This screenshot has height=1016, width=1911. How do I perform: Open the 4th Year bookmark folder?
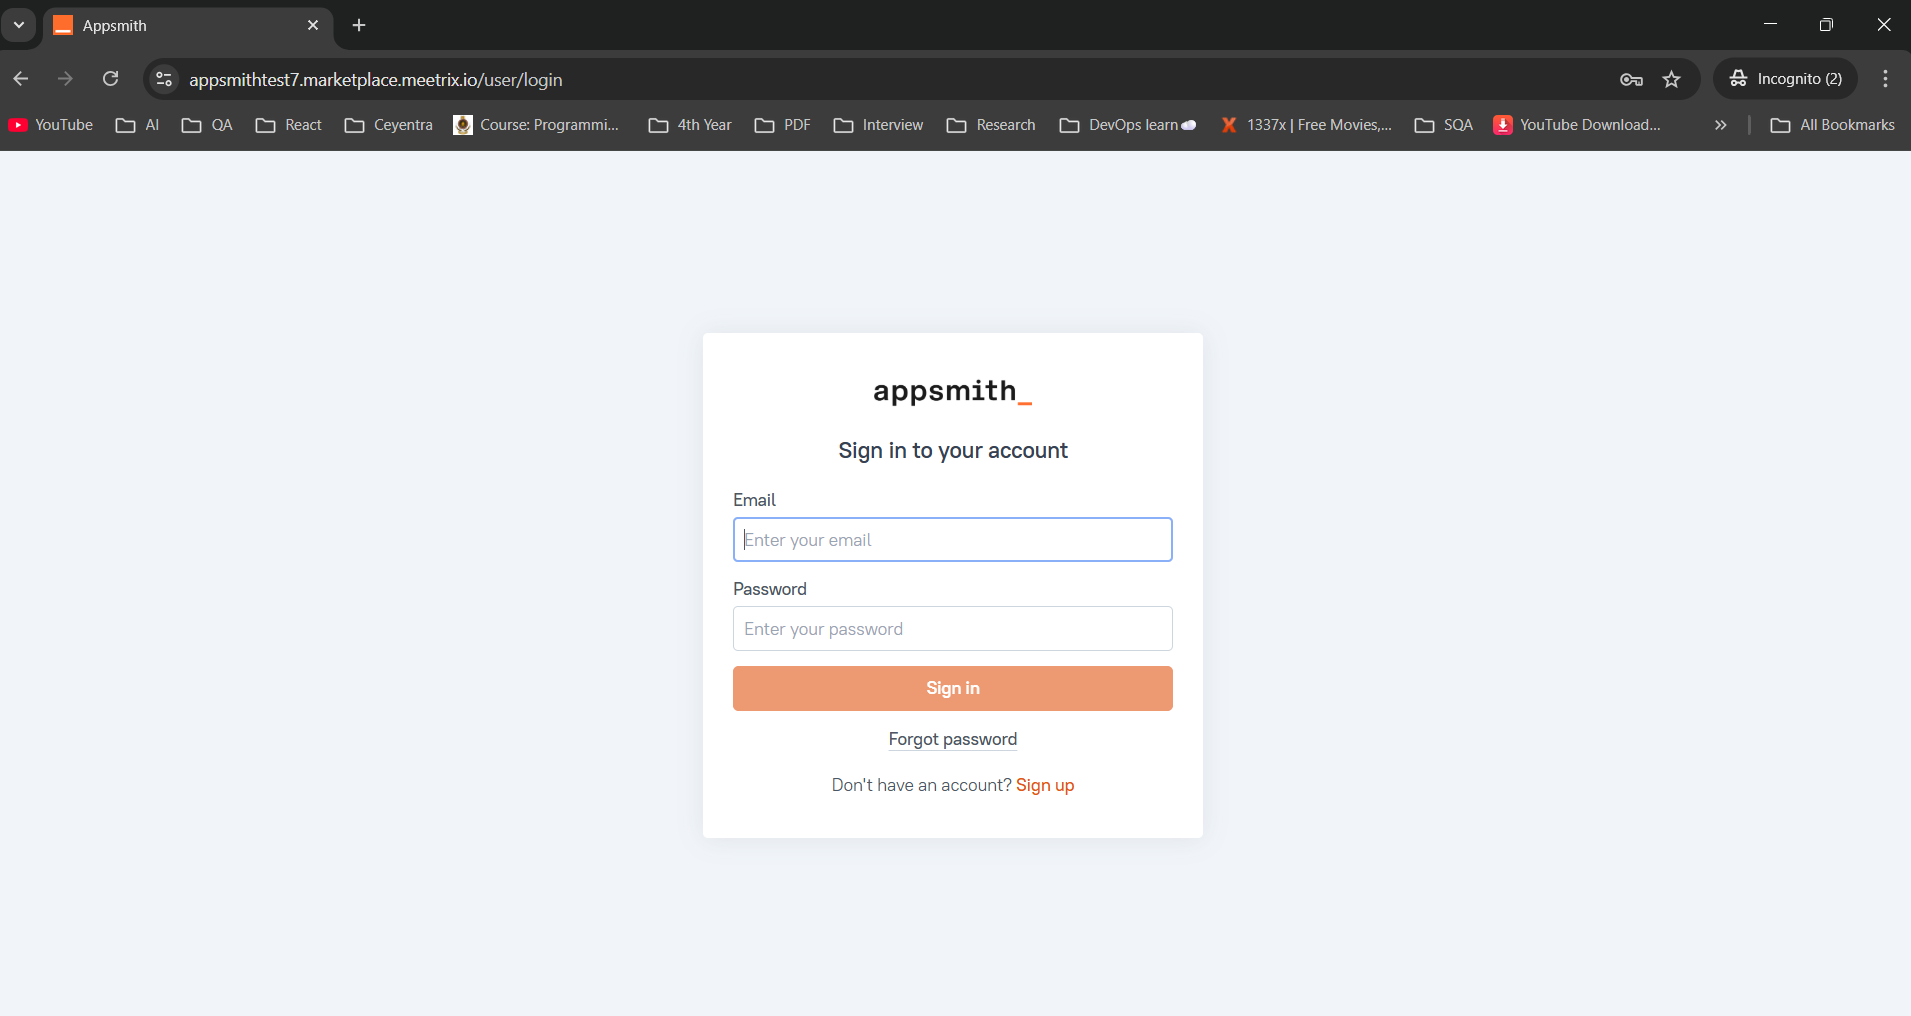(690, 125)
